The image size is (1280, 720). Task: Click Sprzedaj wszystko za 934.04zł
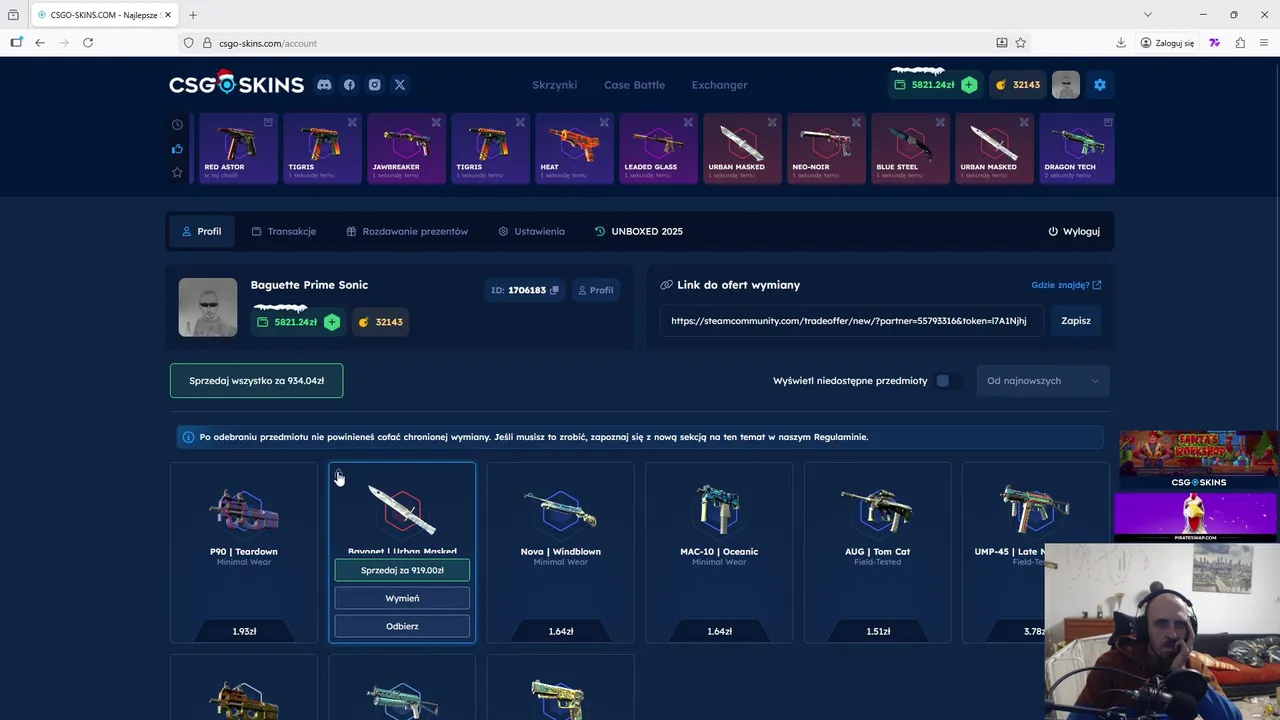(256, 381)
